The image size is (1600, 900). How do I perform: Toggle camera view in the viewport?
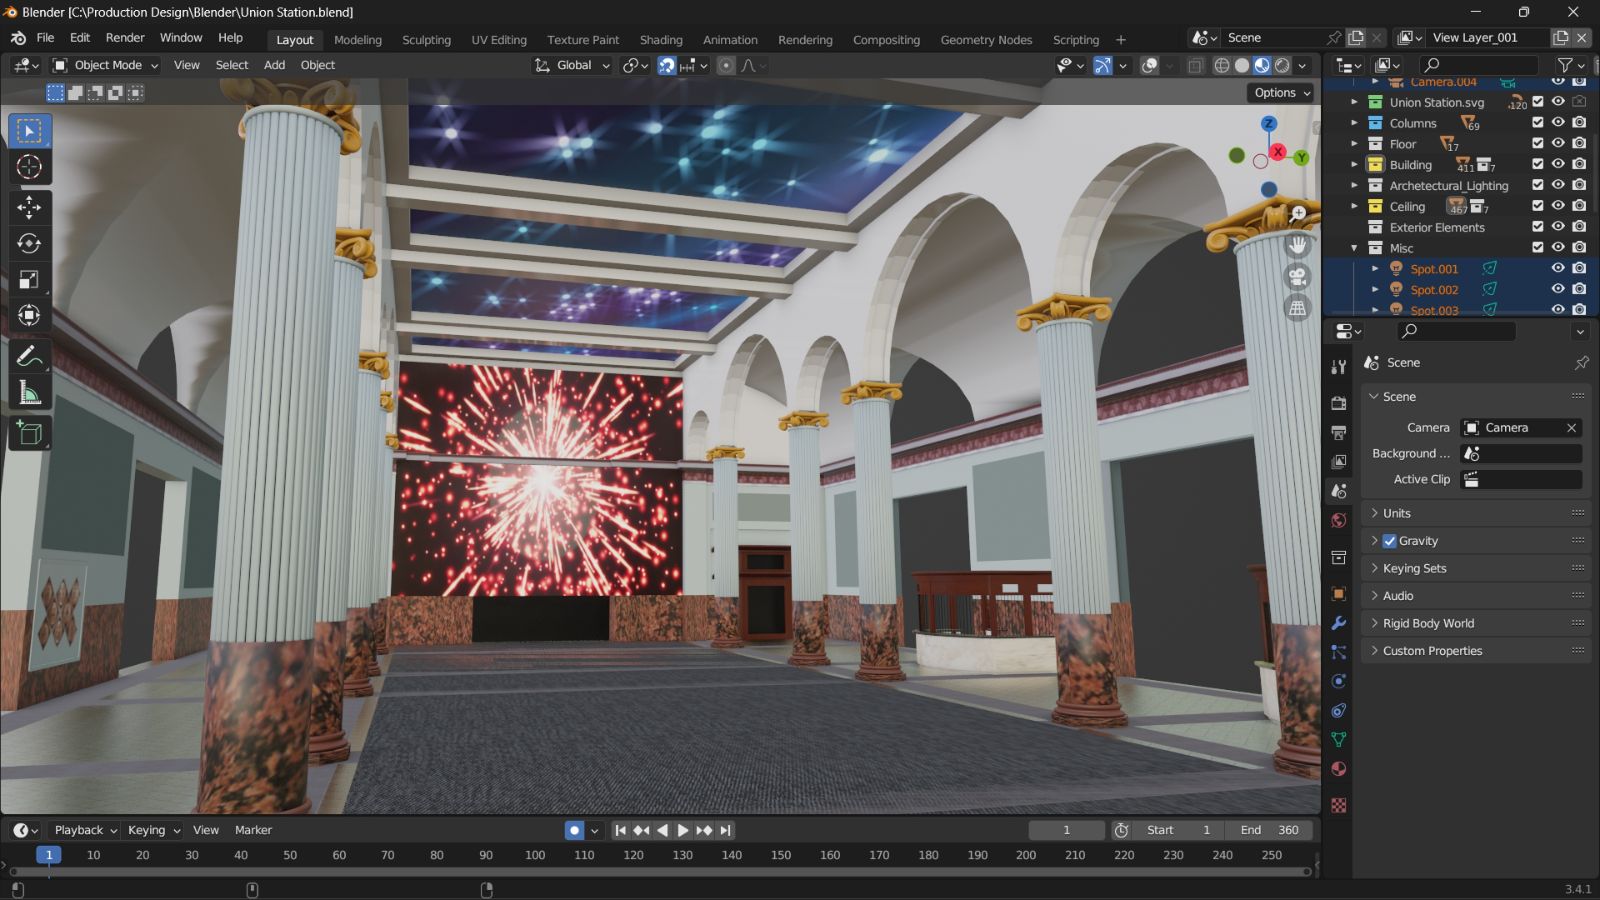click(1298, 277)
